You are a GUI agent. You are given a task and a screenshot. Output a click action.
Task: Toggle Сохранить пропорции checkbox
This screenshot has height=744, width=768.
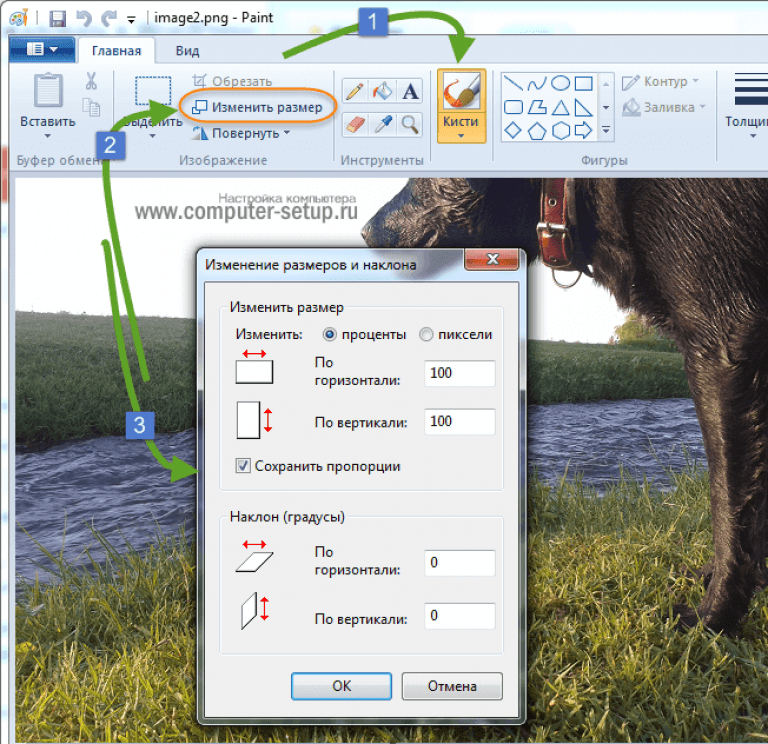point(243,465)
